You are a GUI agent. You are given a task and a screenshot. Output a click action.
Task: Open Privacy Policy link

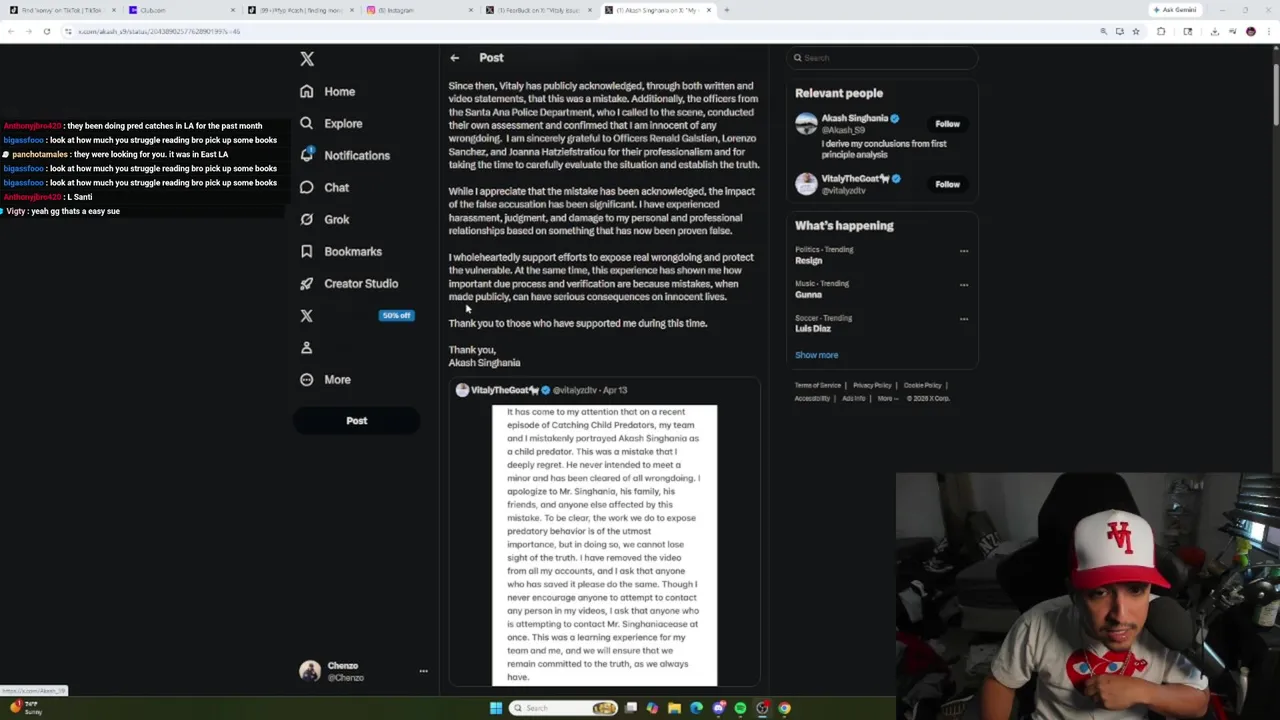[x=872, y=385]
